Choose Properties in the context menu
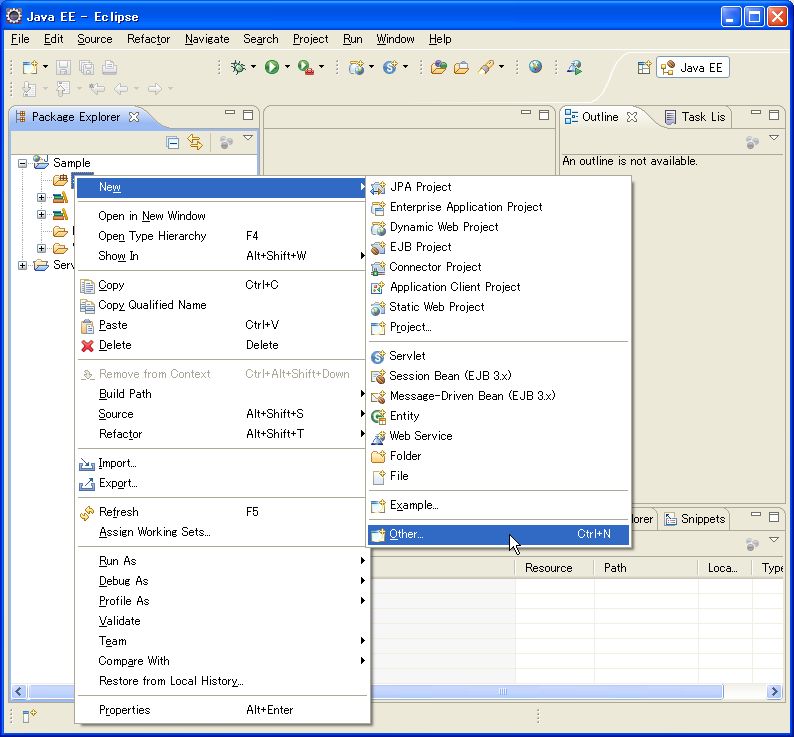The width and height of the screenshot is (794, 737). [x=124, y=710]
